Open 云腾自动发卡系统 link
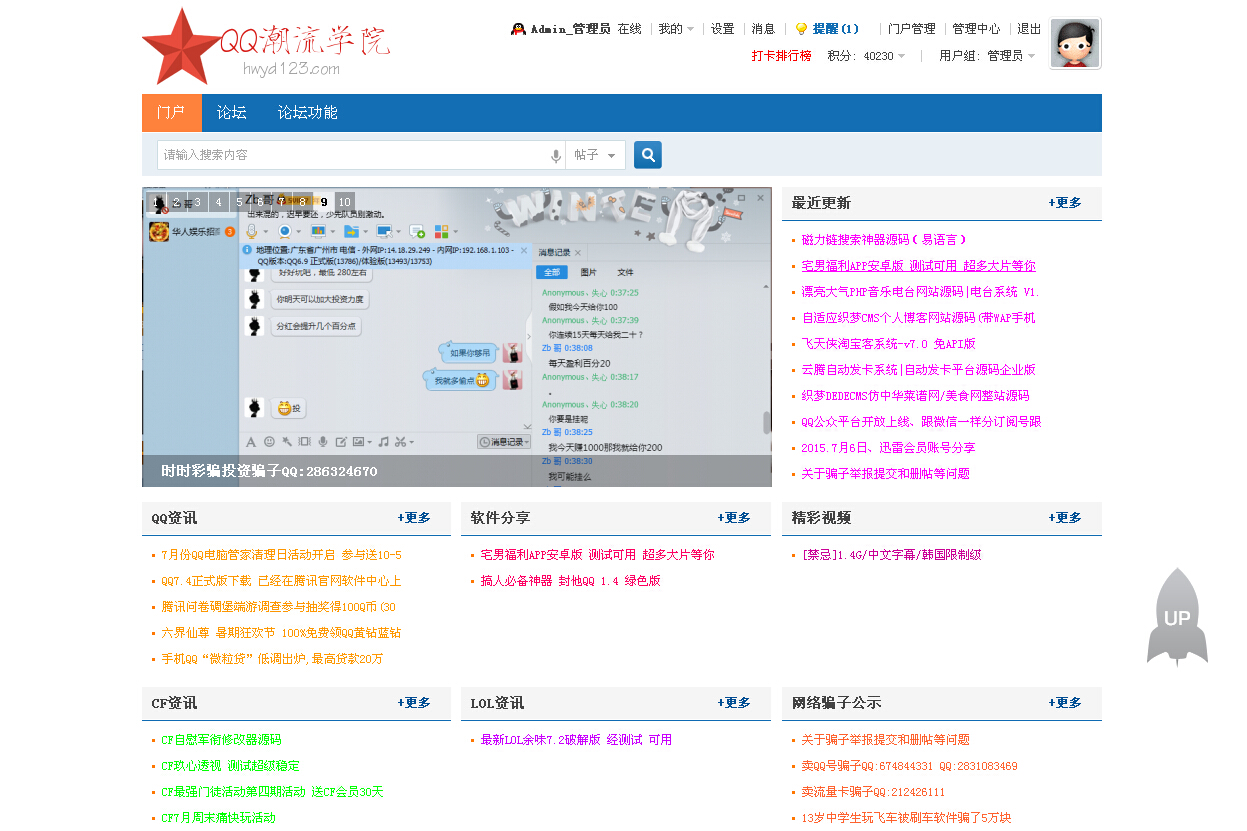The height and width of the screenshot is (831, 1247). [918, 370]
